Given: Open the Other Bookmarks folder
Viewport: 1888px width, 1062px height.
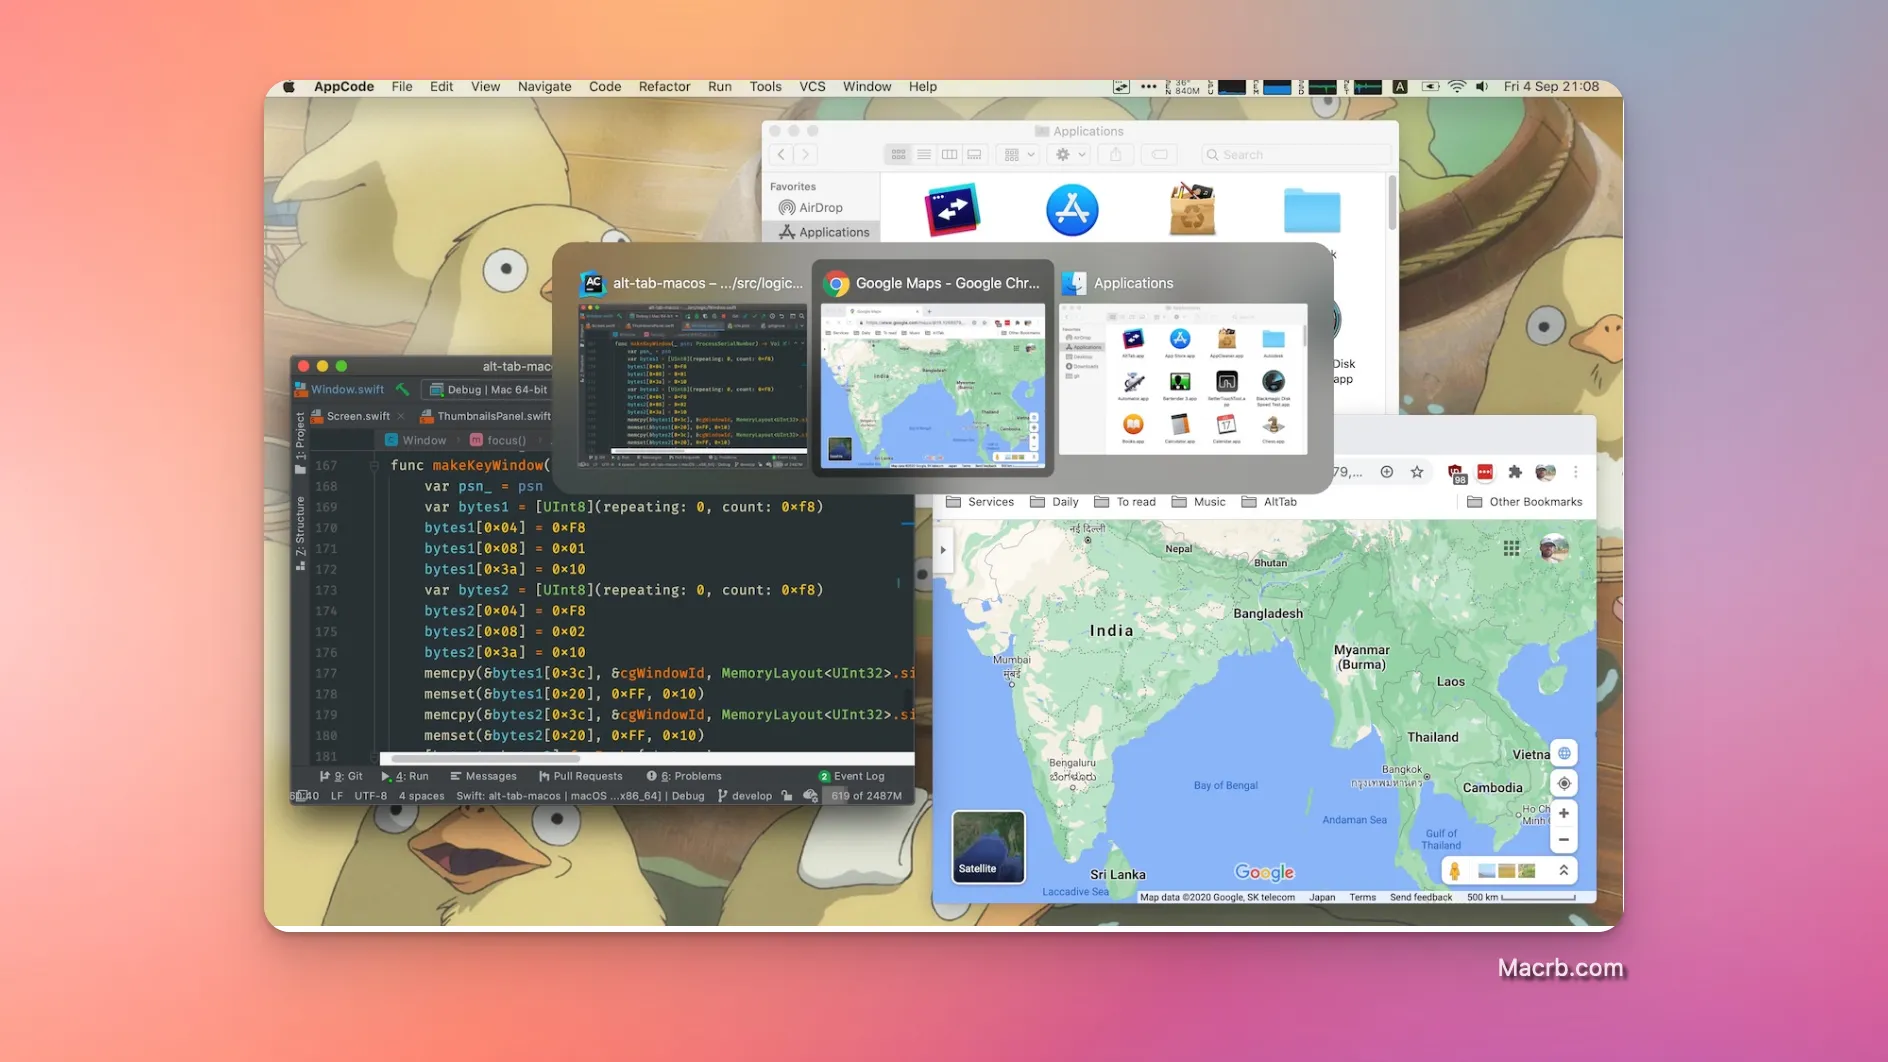Looking at the screenshot, I should click(x=1525, y=502).
